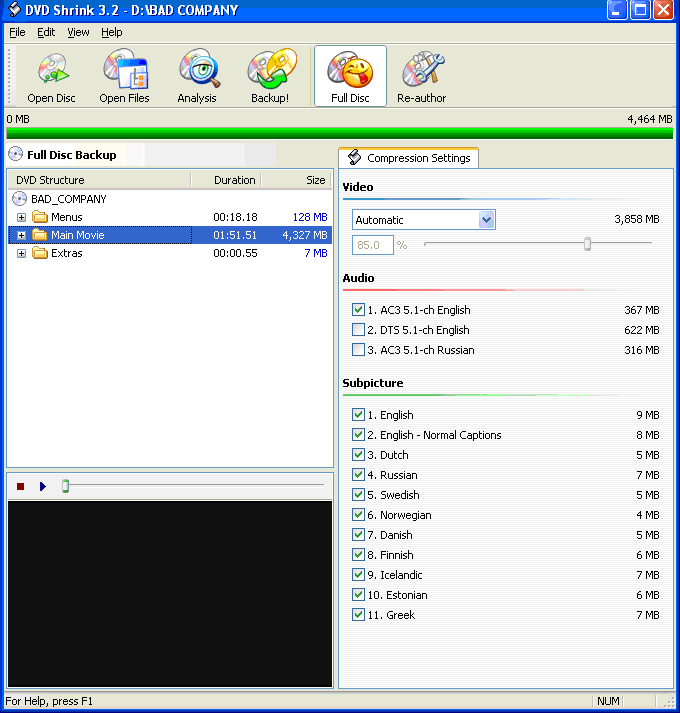The height and width of the screenshot is (713, 680).
Task: Uncheck Dutch subpicture
Action: pos(358,455)
